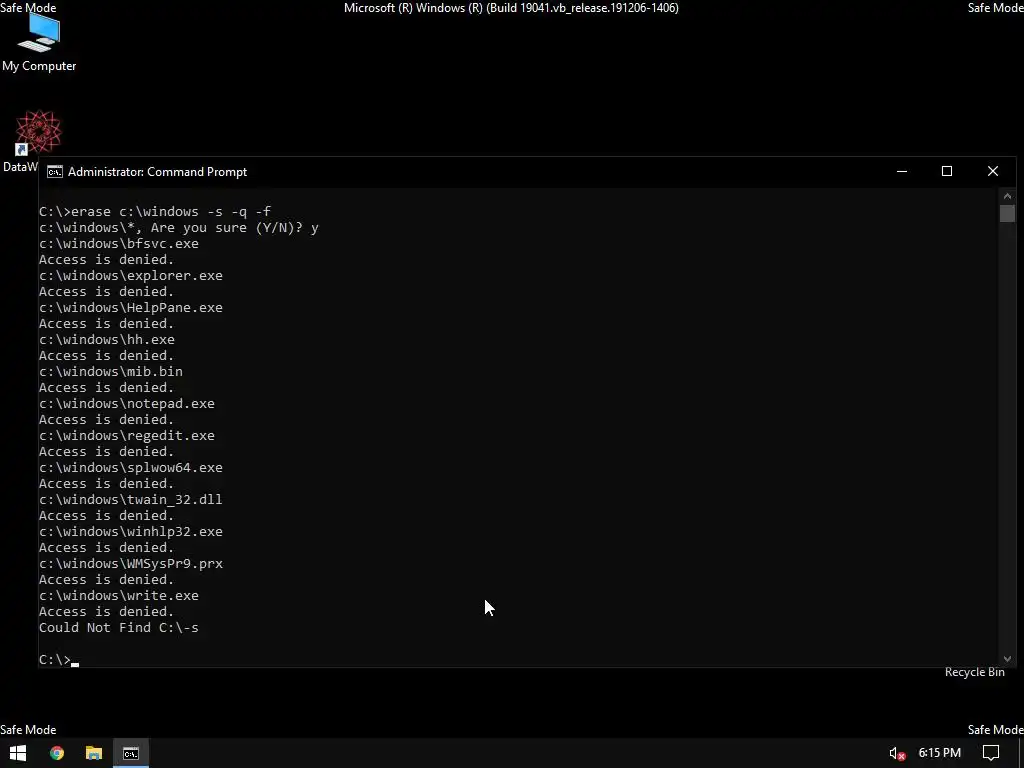Click the 'c:\windows\twain_32.dll' line
This screenshot has width=1024, height=768.
coord(131,500)
